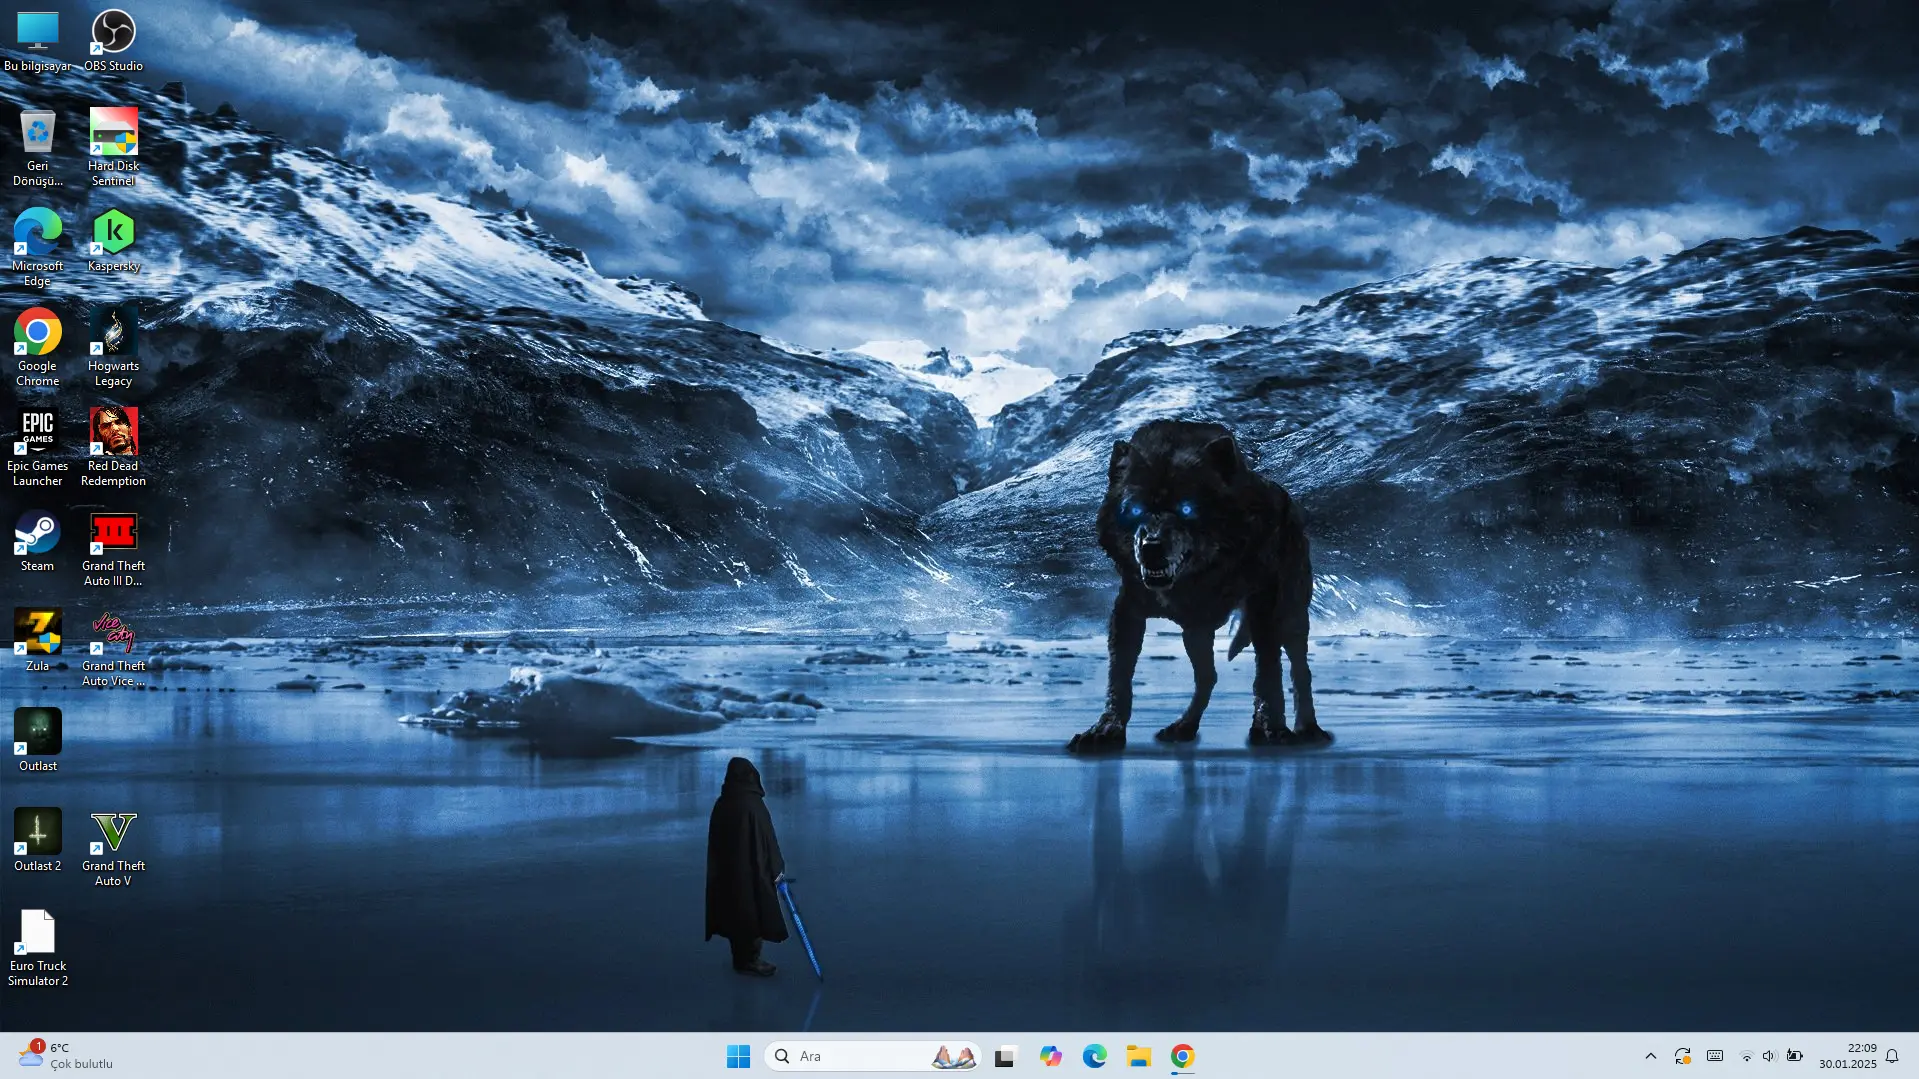
Task: Open the clock showing 22:09 30.01.2025
Action: coord(1847,1056)
